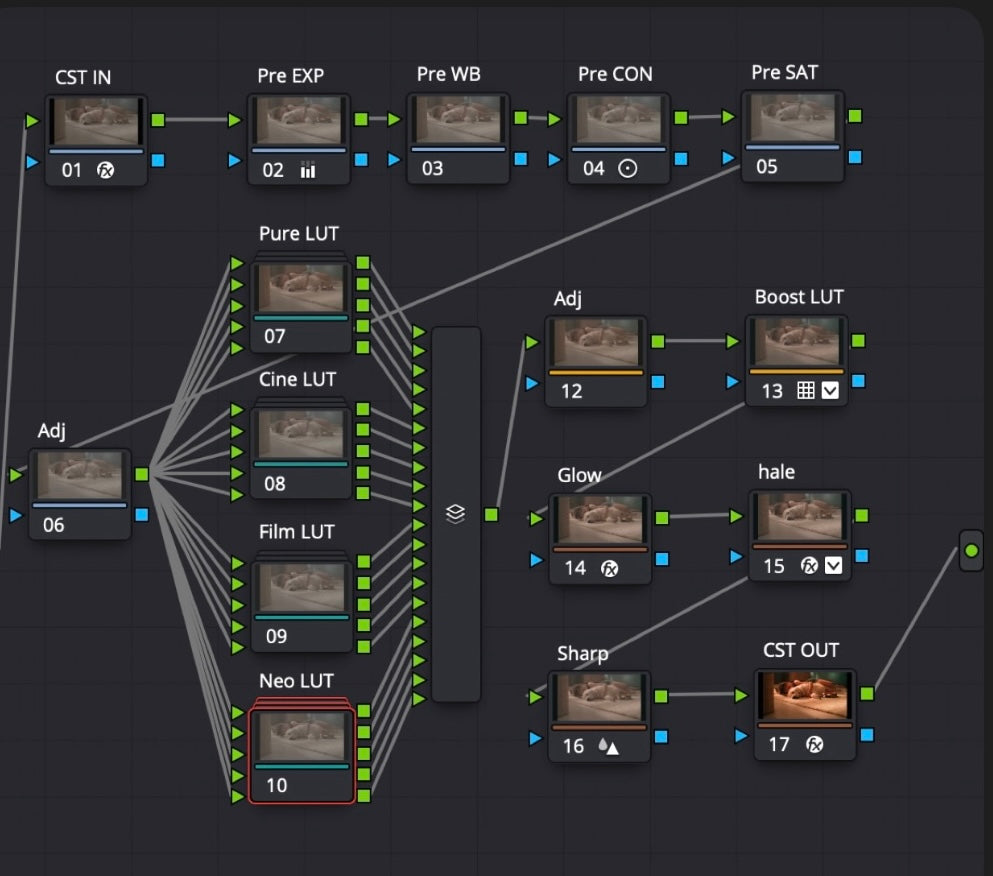The height and width of the screenshot is (876, 993).
Task: Select the Glow node thumbnail
Action: click(x=600, y=520)
